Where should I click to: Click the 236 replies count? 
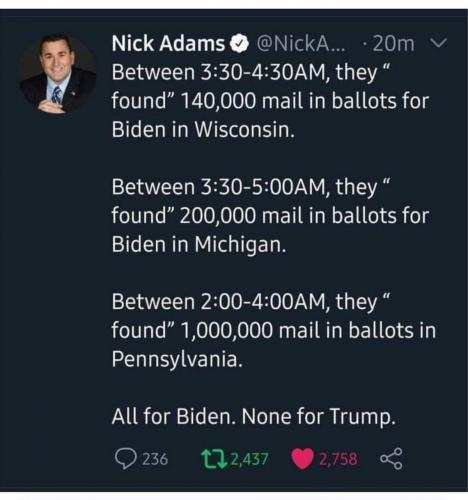pyautogui.click(x=155, y=459)
